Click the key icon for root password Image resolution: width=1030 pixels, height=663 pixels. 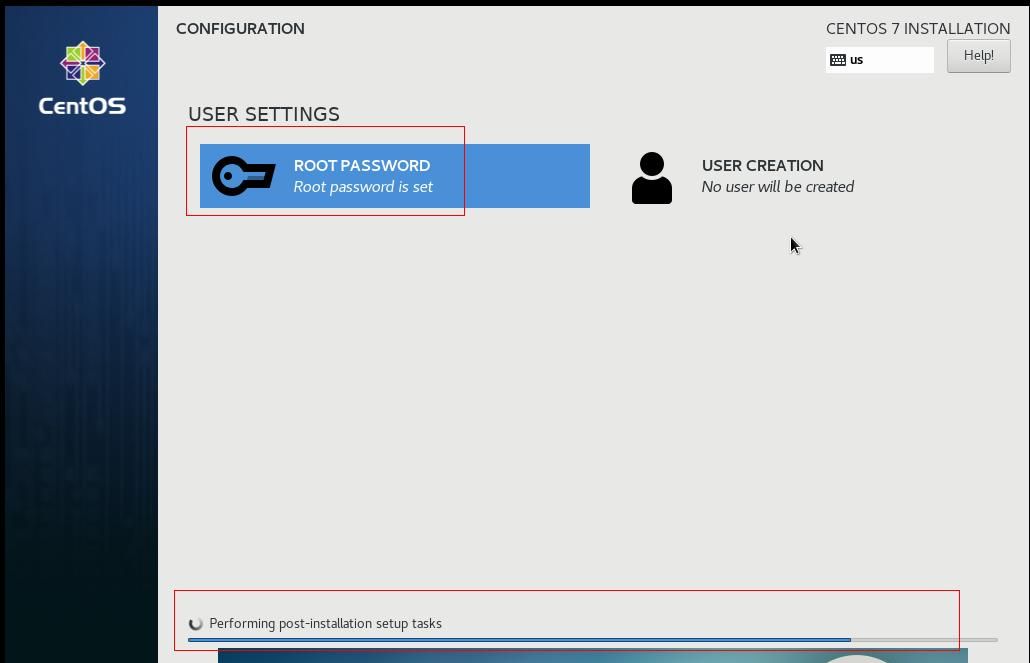243,176
